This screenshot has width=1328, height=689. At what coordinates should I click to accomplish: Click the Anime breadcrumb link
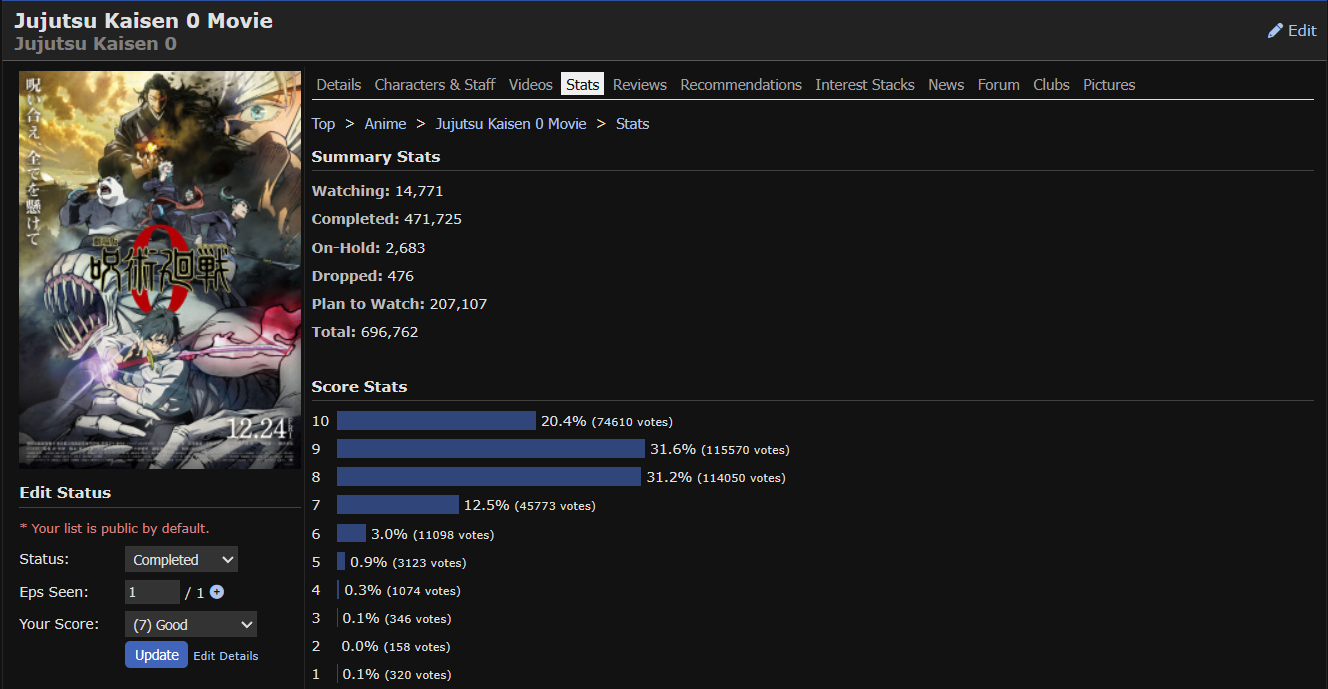click(386, 124)
